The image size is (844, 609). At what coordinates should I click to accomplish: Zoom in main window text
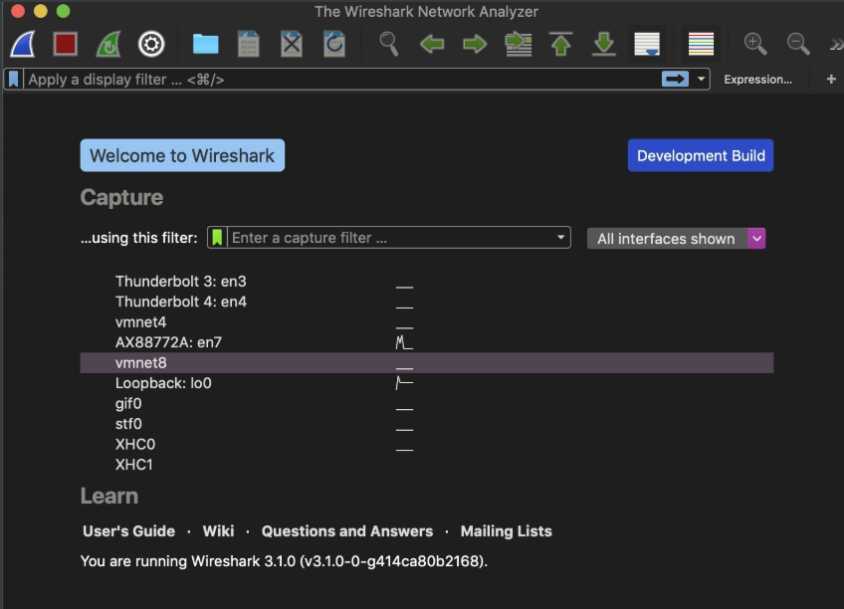(x=755, y=44)
